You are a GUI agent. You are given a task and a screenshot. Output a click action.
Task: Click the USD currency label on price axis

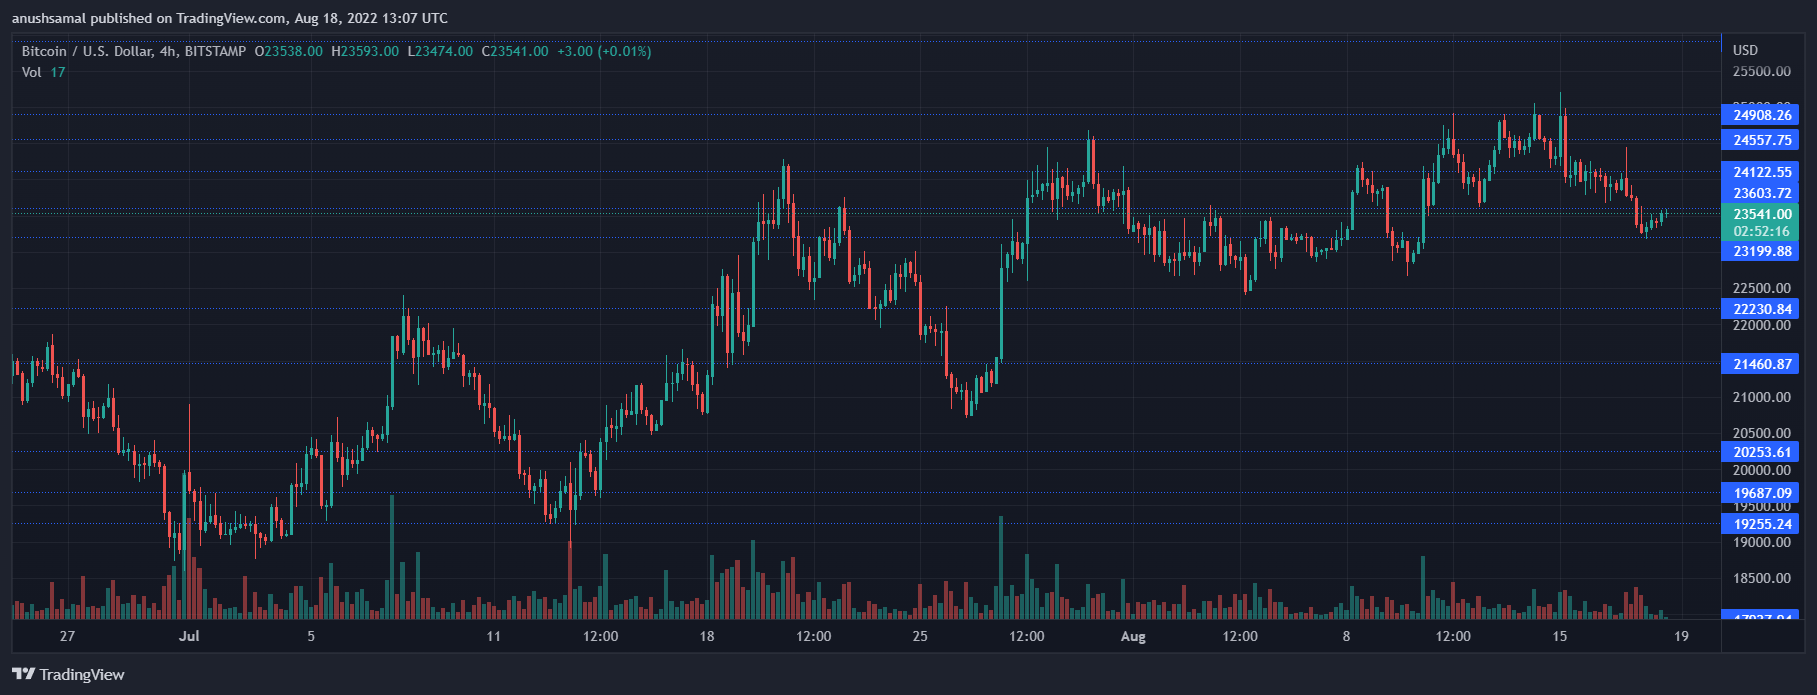click(1745, 50)
